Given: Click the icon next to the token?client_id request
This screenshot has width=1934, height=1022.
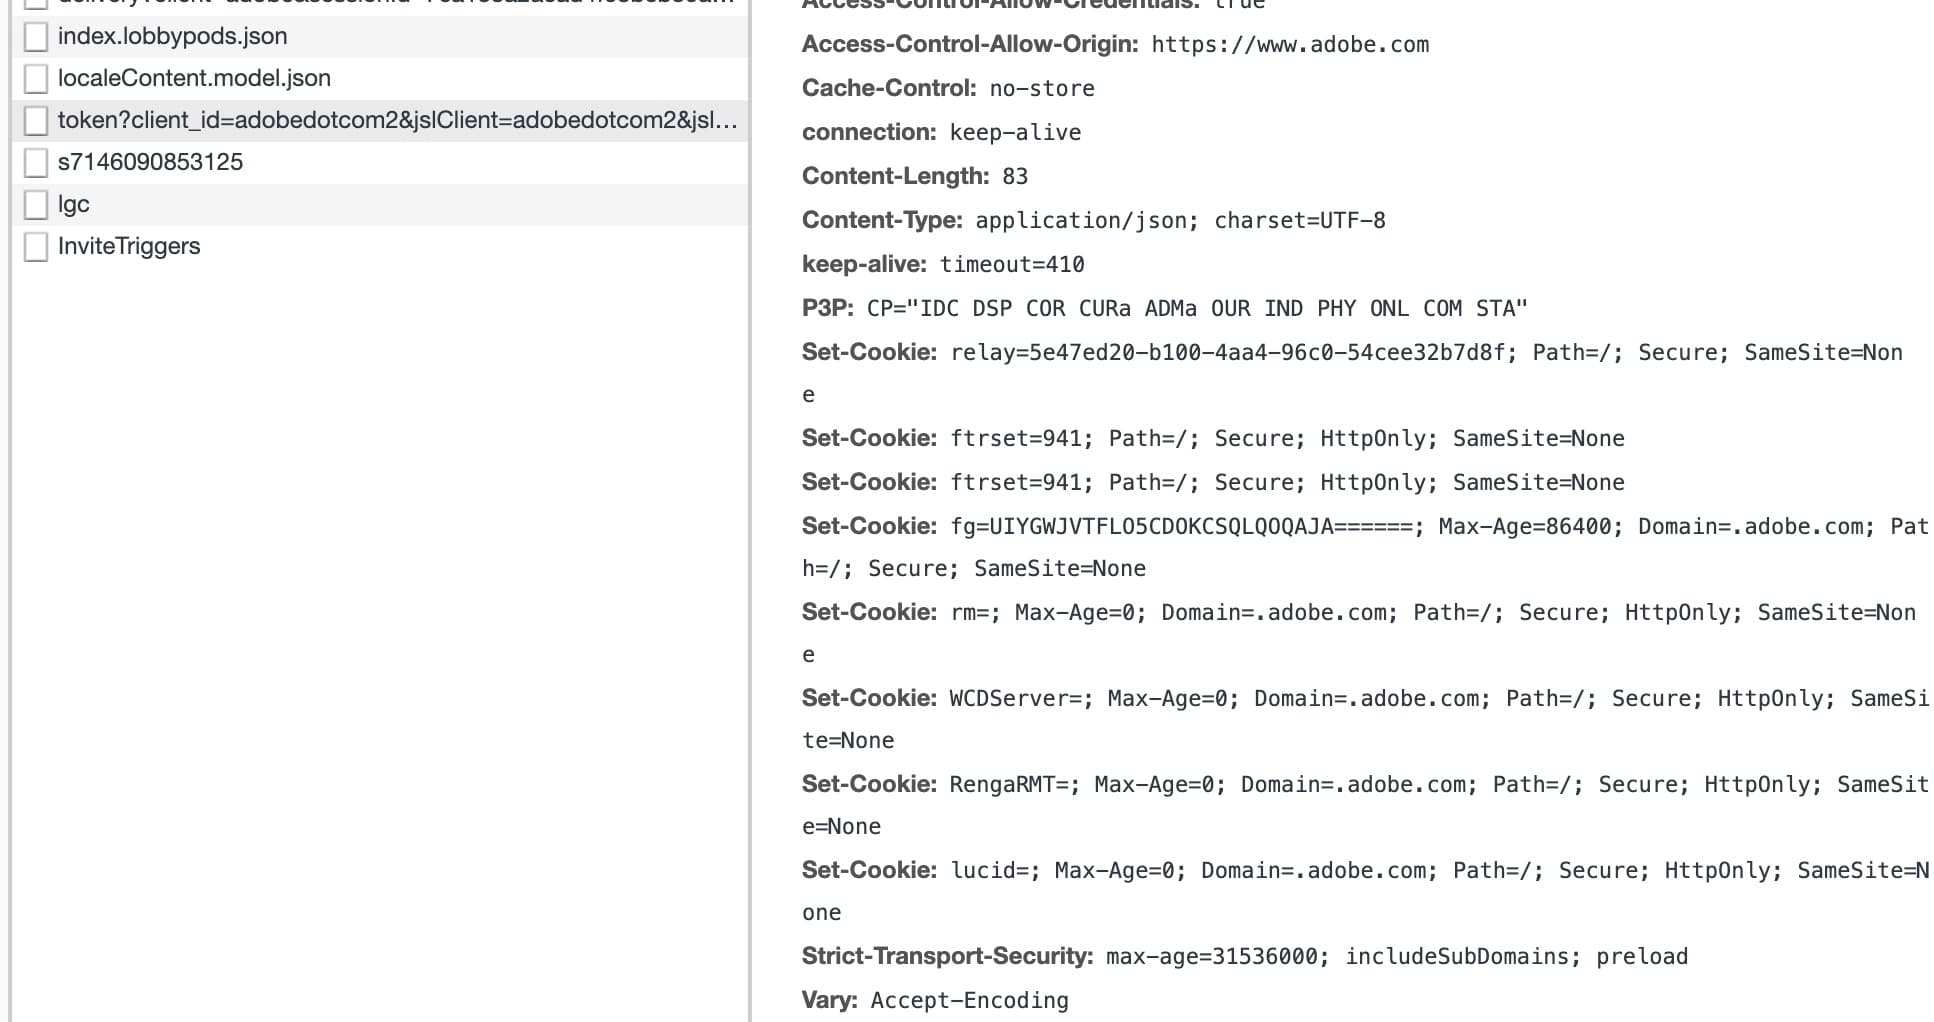Looking at the screenshot, I should pyautogui.click(x=36, y=121).
